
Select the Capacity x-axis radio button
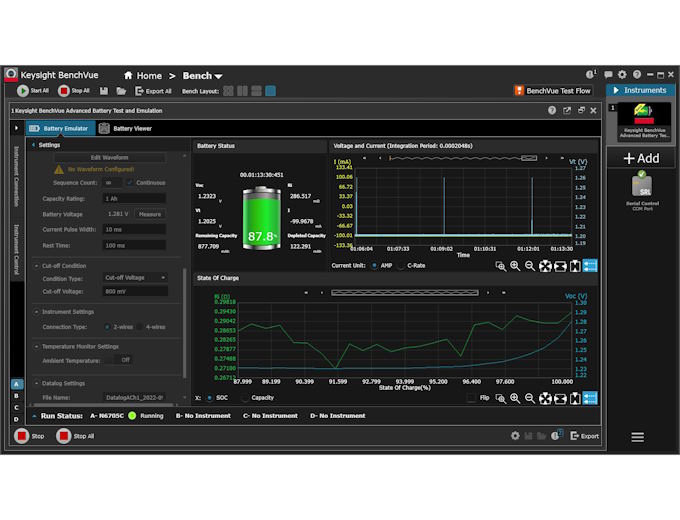(x=245, y=398)
